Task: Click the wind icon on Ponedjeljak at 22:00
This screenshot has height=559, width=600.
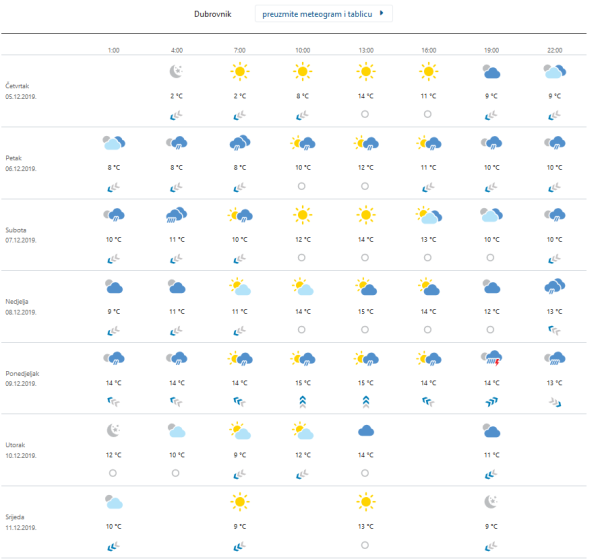Action: (554, 400)
